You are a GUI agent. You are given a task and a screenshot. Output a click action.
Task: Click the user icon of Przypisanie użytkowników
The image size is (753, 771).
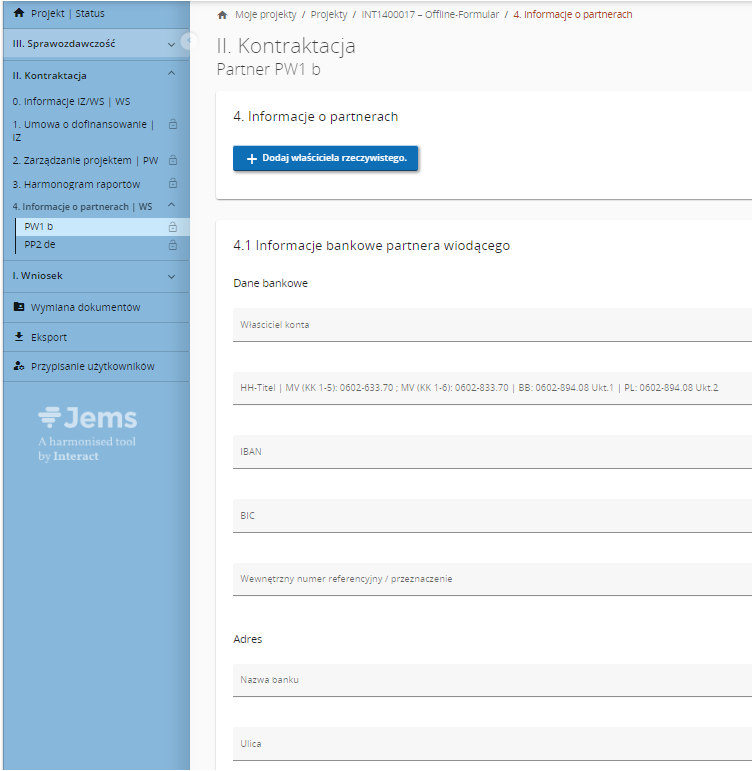19,366
